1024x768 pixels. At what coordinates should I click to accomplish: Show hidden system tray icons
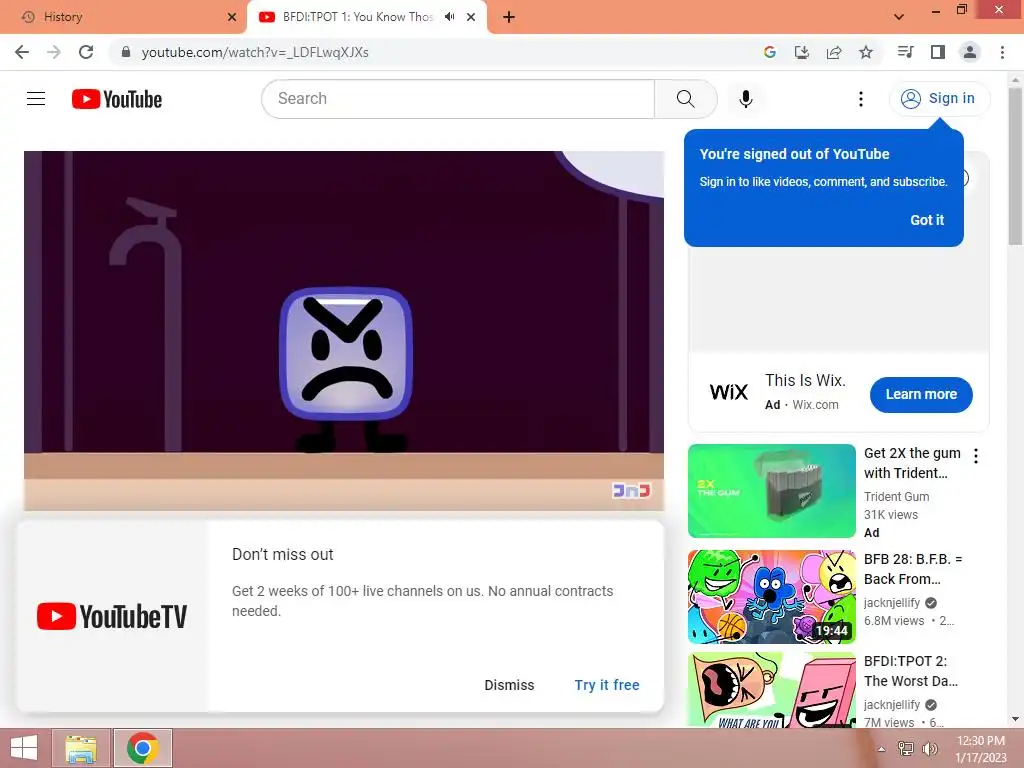click(881, 749)
